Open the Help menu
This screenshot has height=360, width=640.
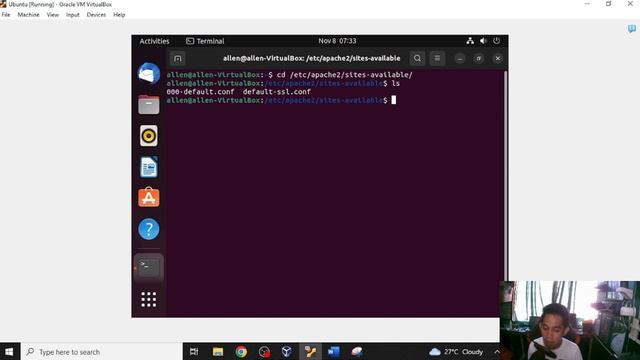[x=119, y=15]
